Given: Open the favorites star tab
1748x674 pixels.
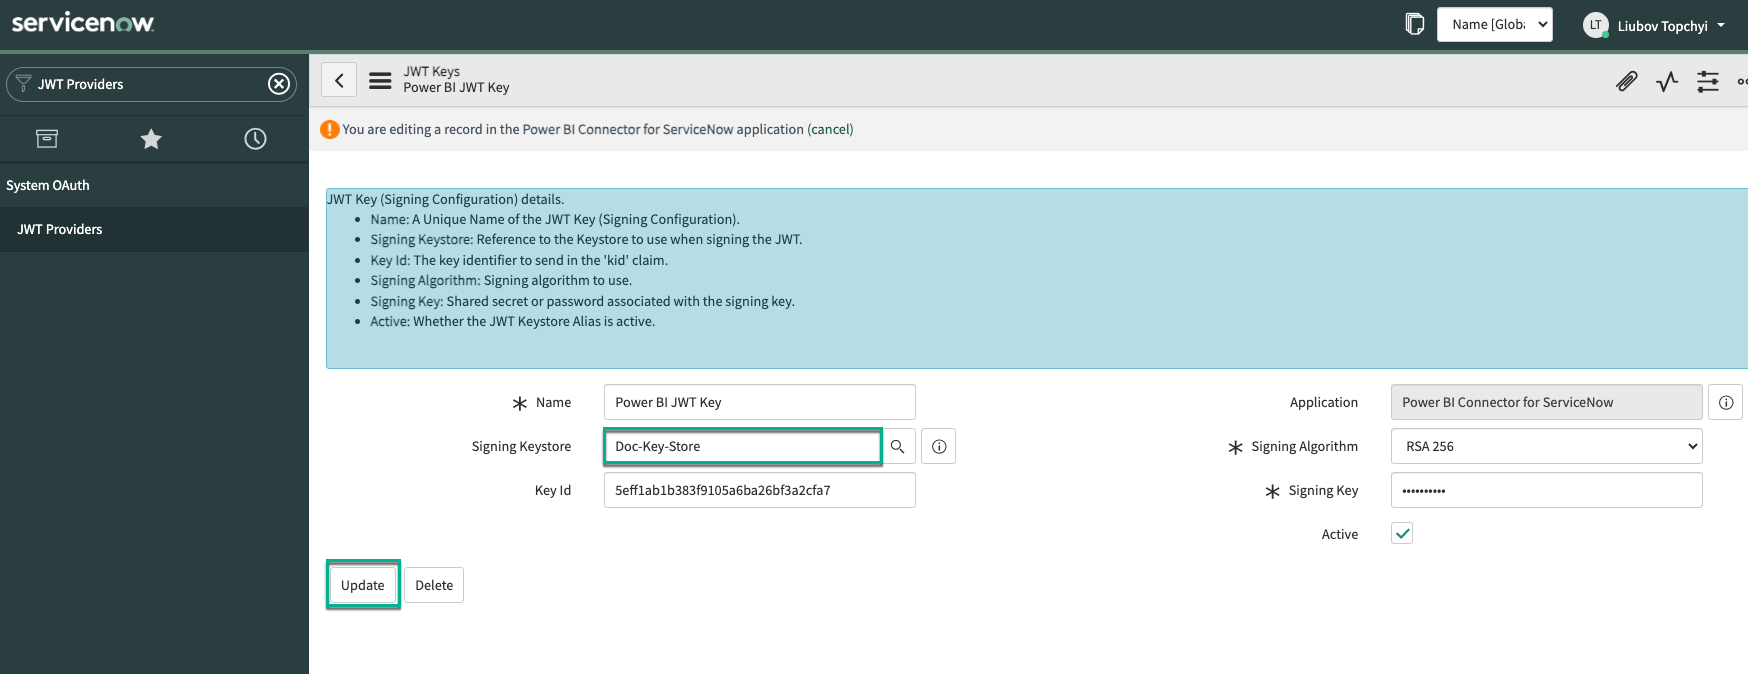Looking at the screenshot, I should pyautogui.click(x=151, y=139).
